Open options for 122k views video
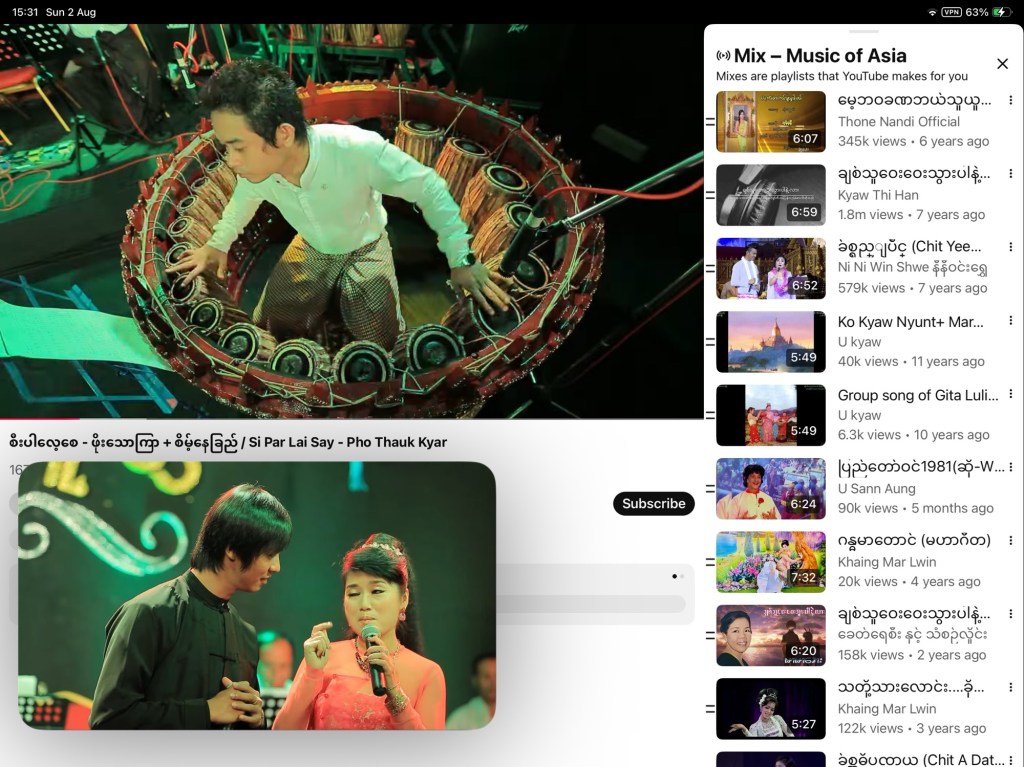Screen dimensions: 1024x767 point(1010,687)
